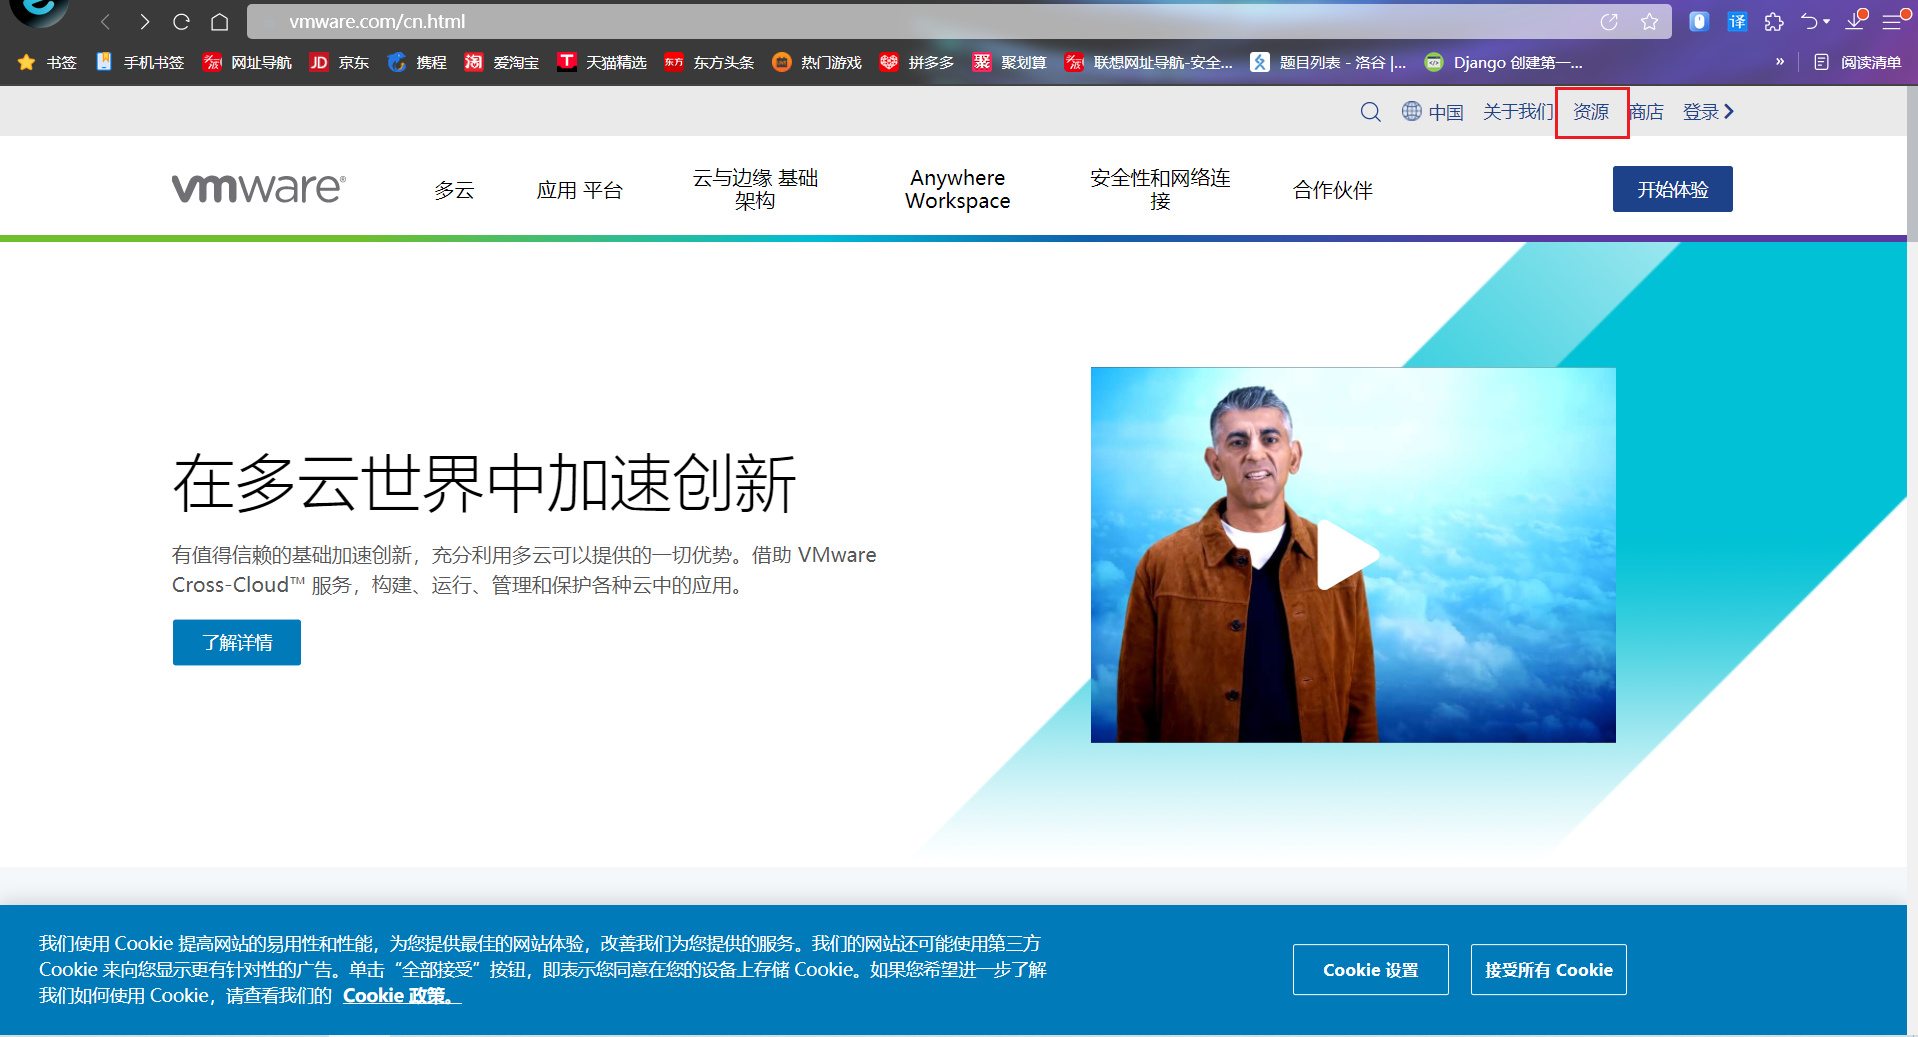Open the browser home page

pos(220,21)
